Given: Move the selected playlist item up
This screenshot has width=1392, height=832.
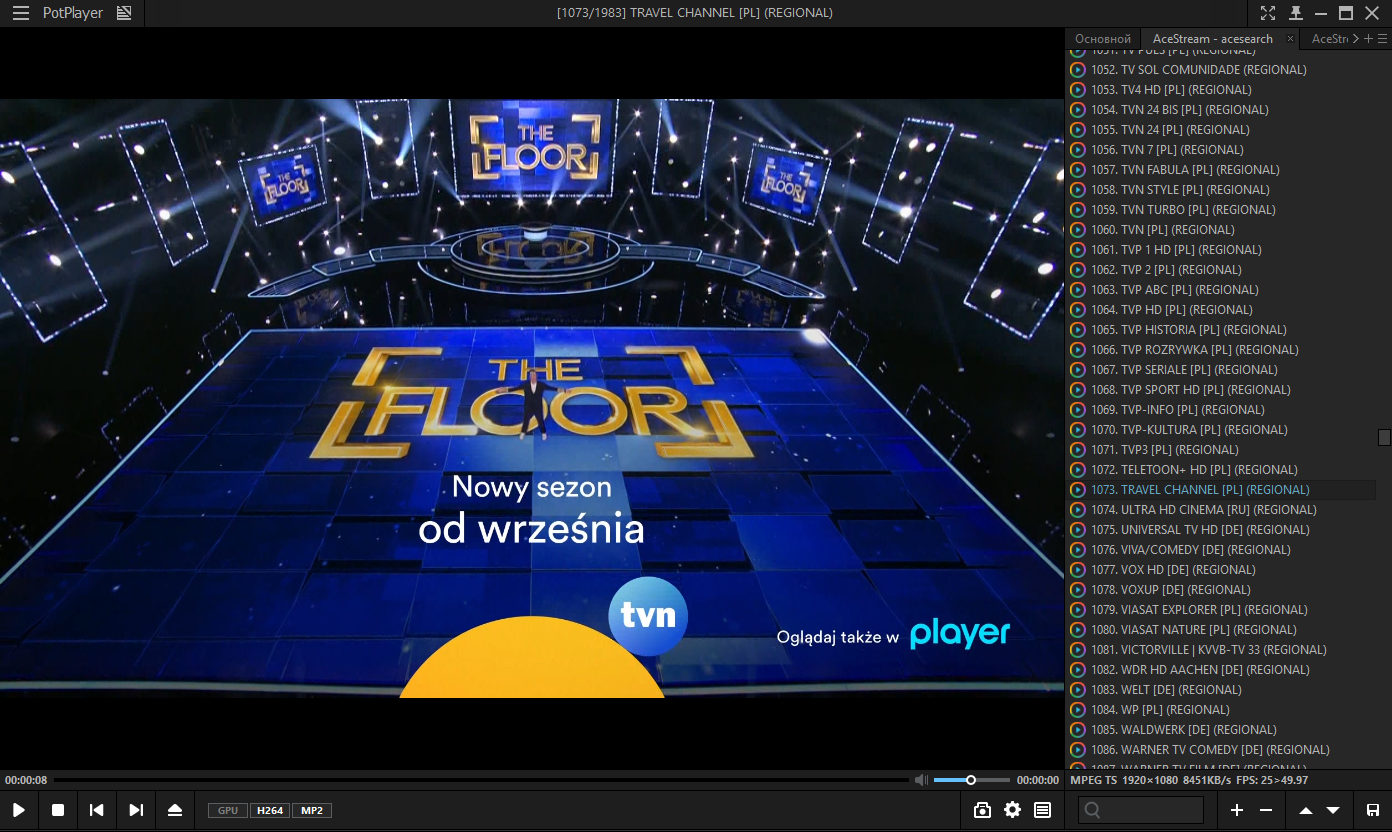Looking at the screenshot, I should point(1306,810).
